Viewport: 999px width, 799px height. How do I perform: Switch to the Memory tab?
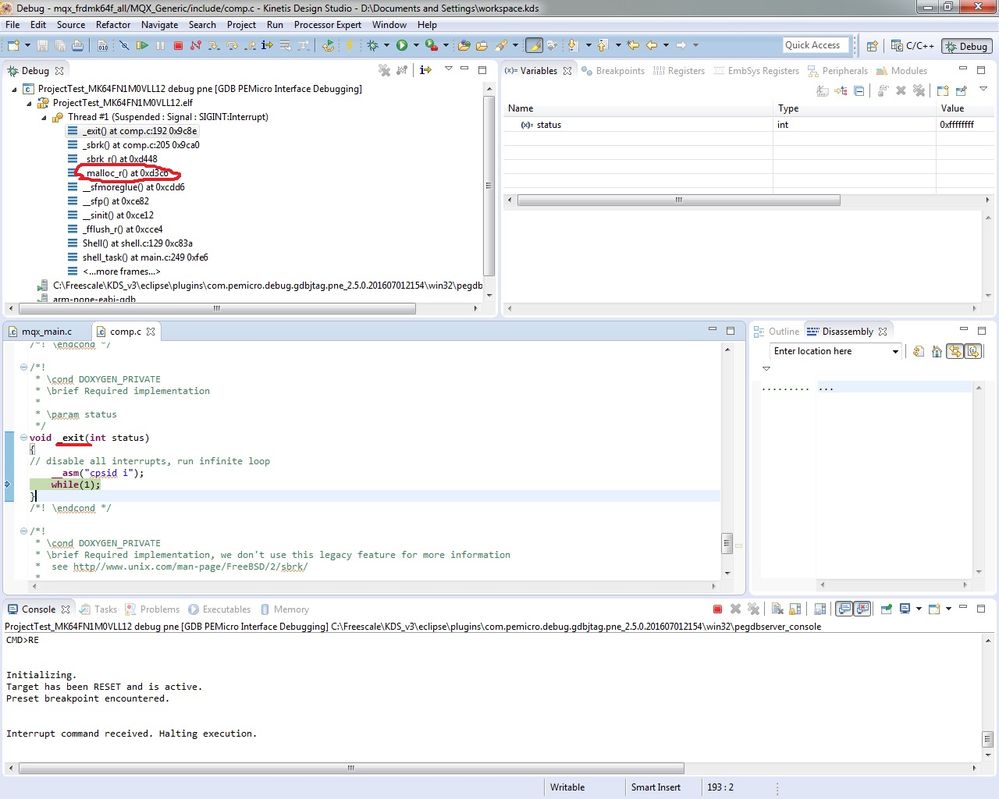[284, 610]
